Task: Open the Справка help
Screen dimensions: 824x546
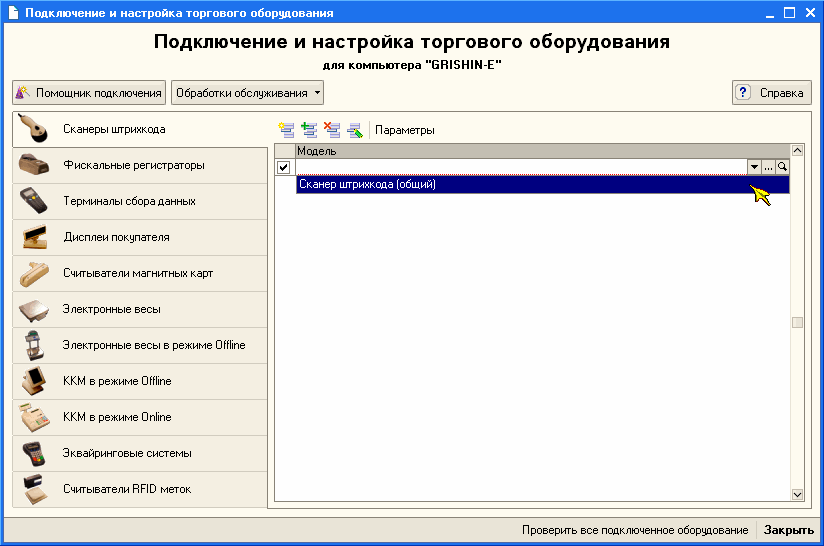Action: (x=772, y=92)
